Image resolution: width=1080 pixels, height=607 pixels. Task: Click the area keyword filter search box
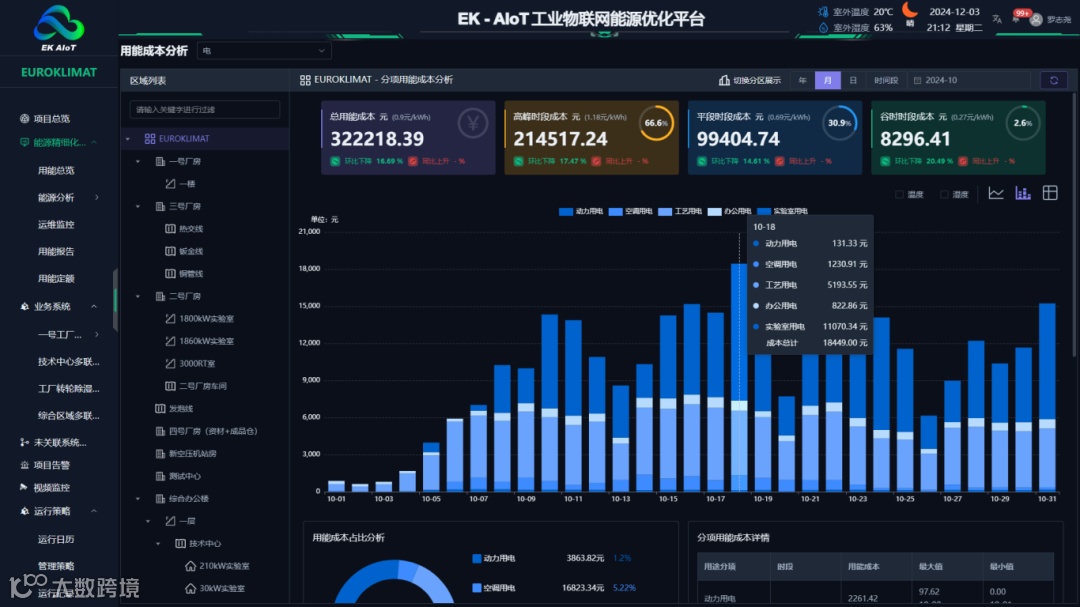pos(205,110)
